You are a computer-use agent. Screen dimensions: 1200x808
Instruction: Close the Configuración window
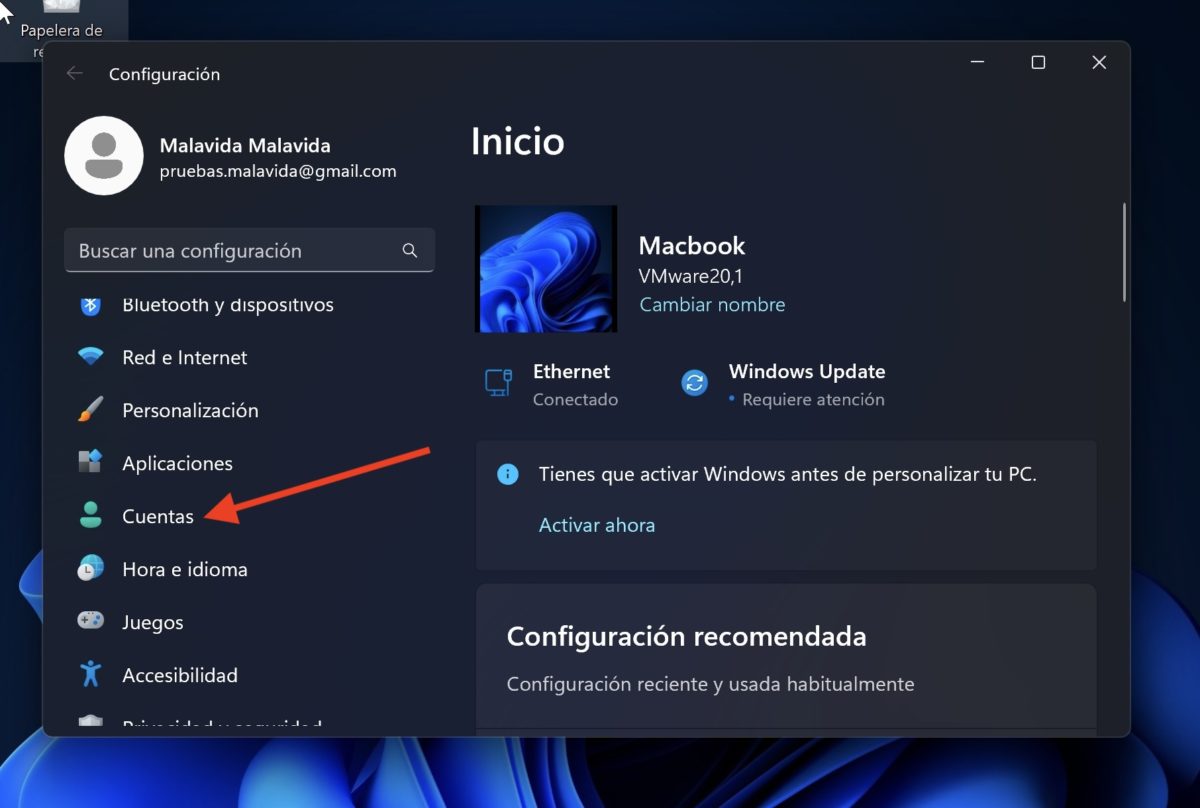point(1099,62)
